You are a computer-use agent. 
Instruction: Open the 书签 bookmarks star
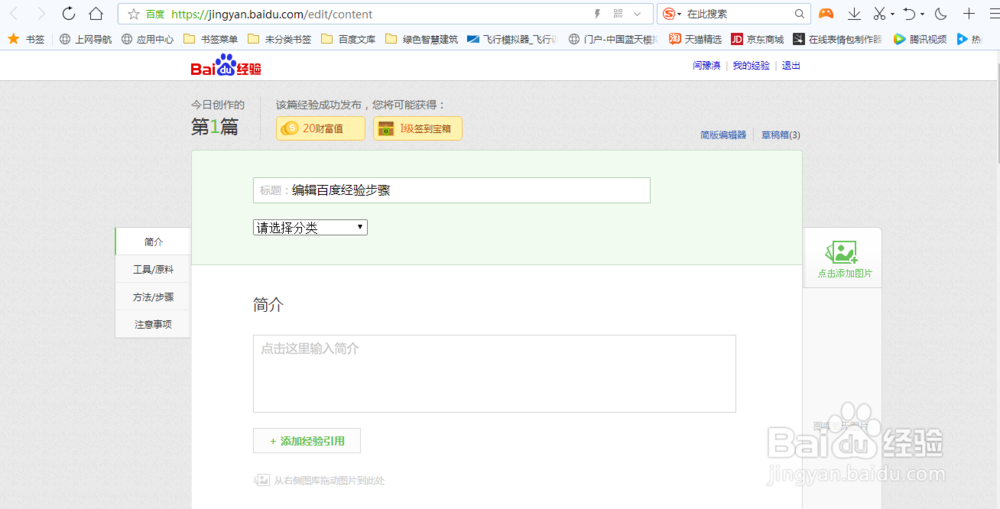[26, 39]
